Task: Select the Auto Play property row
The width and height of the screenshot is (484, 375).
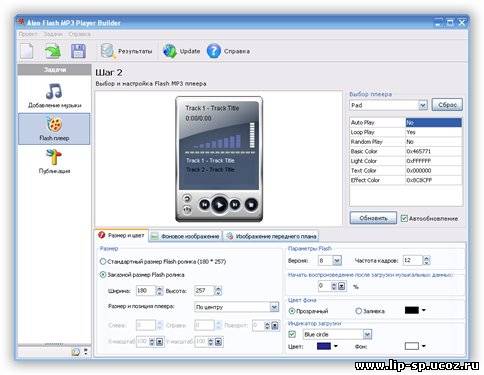Action: (x=406, y=122)
